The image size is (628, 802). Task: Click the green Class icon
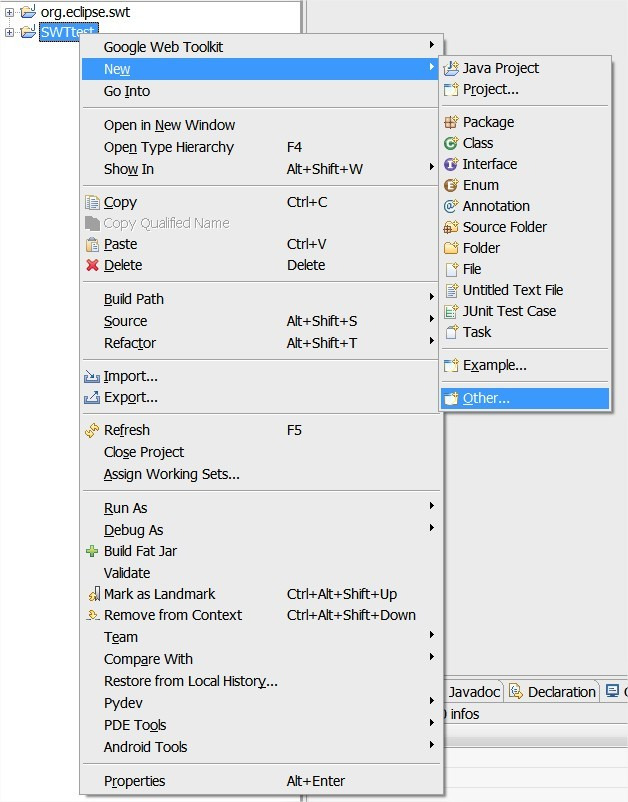click(x=451, y=143)
